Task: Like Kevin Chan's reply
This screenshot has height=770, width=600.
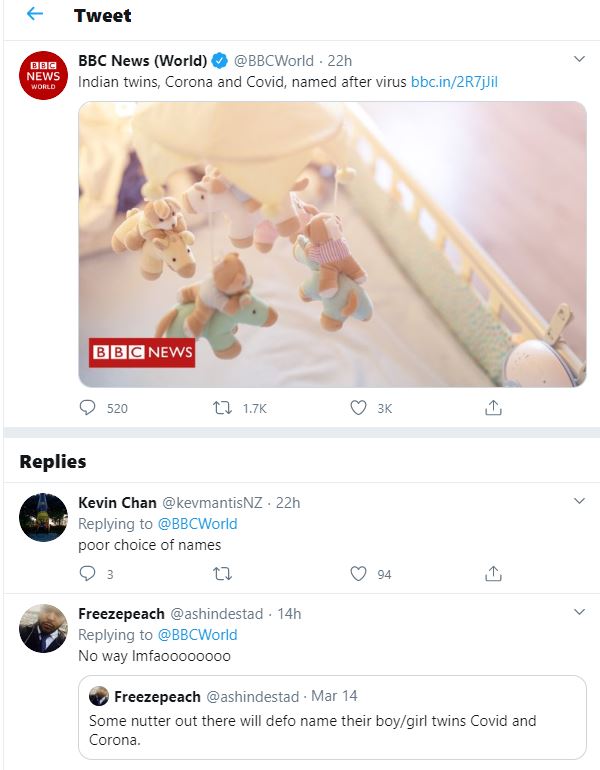Action: pos(359,574)
